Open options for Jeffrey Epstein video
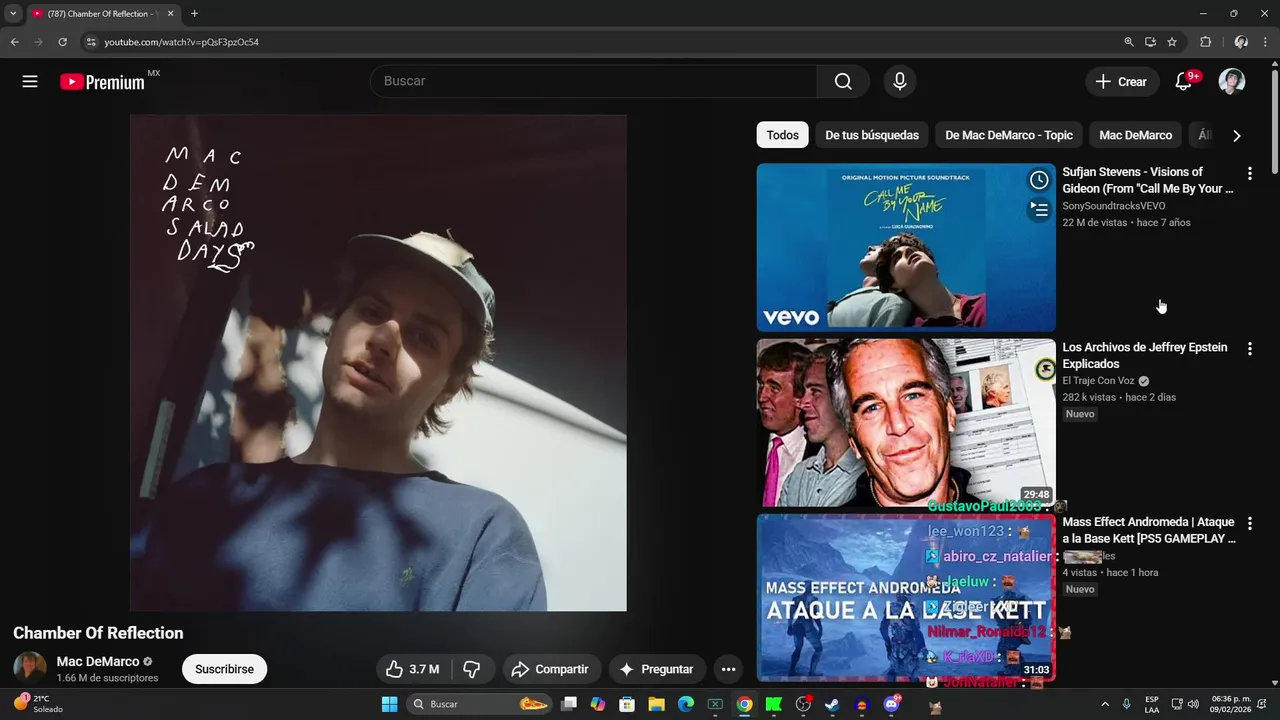1280x720 pixels. click(x=1249, y=349)
